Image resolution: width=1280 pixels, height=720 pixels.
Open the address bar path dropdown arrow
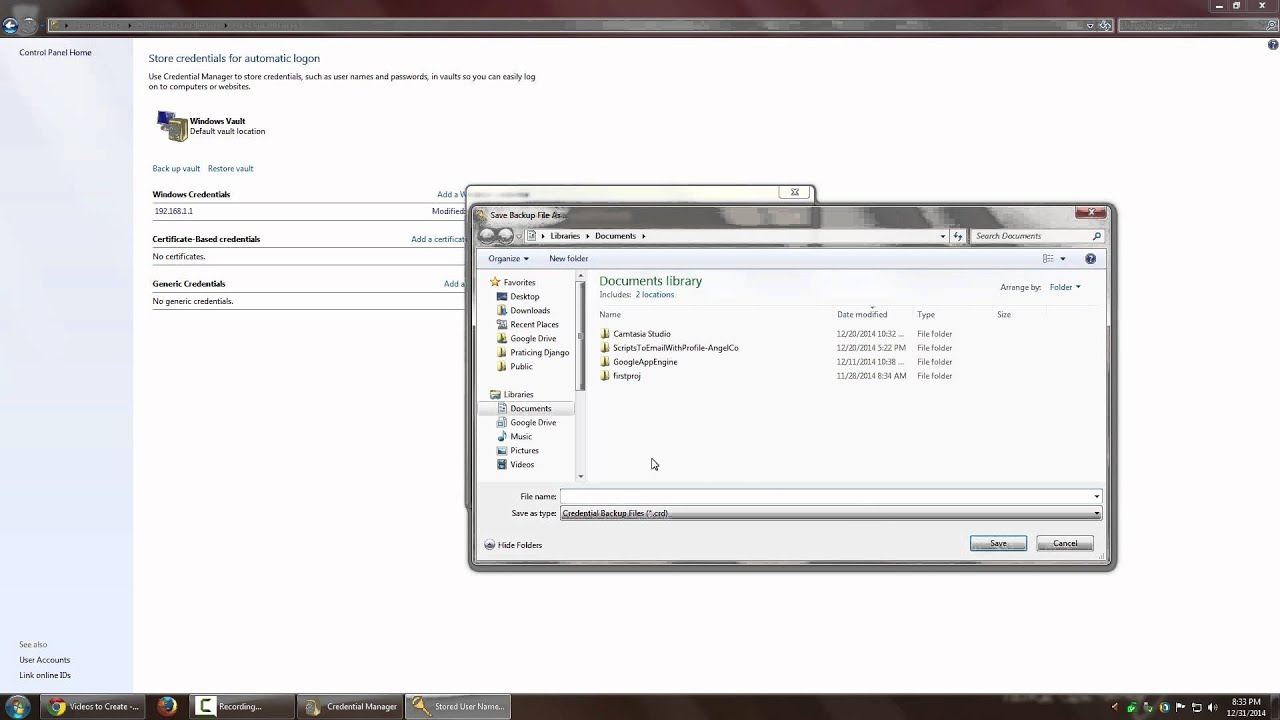(x=942, y=236)
